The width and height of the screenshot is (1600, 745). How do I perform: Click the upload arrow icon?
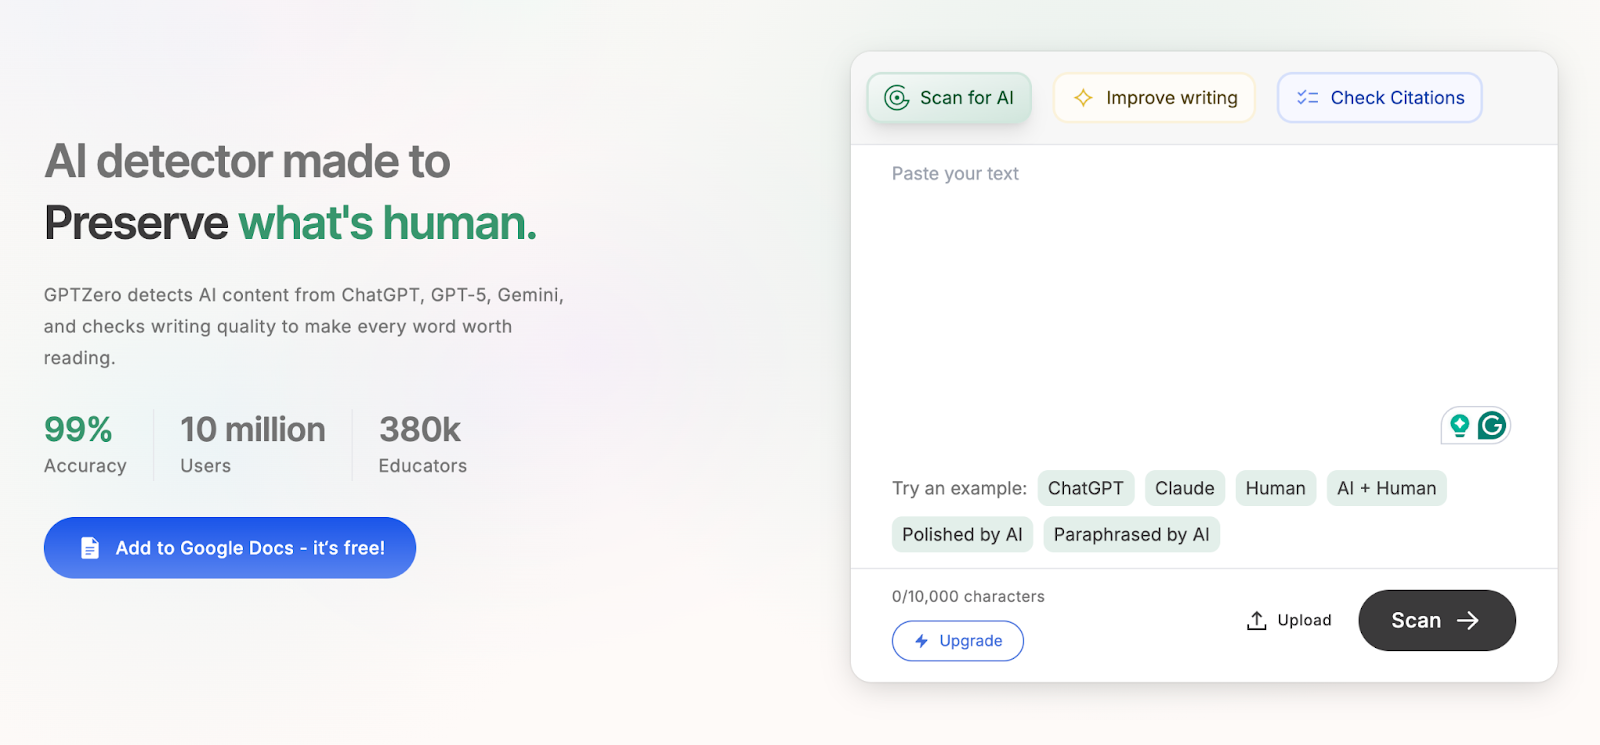[x=1257, y=620]
